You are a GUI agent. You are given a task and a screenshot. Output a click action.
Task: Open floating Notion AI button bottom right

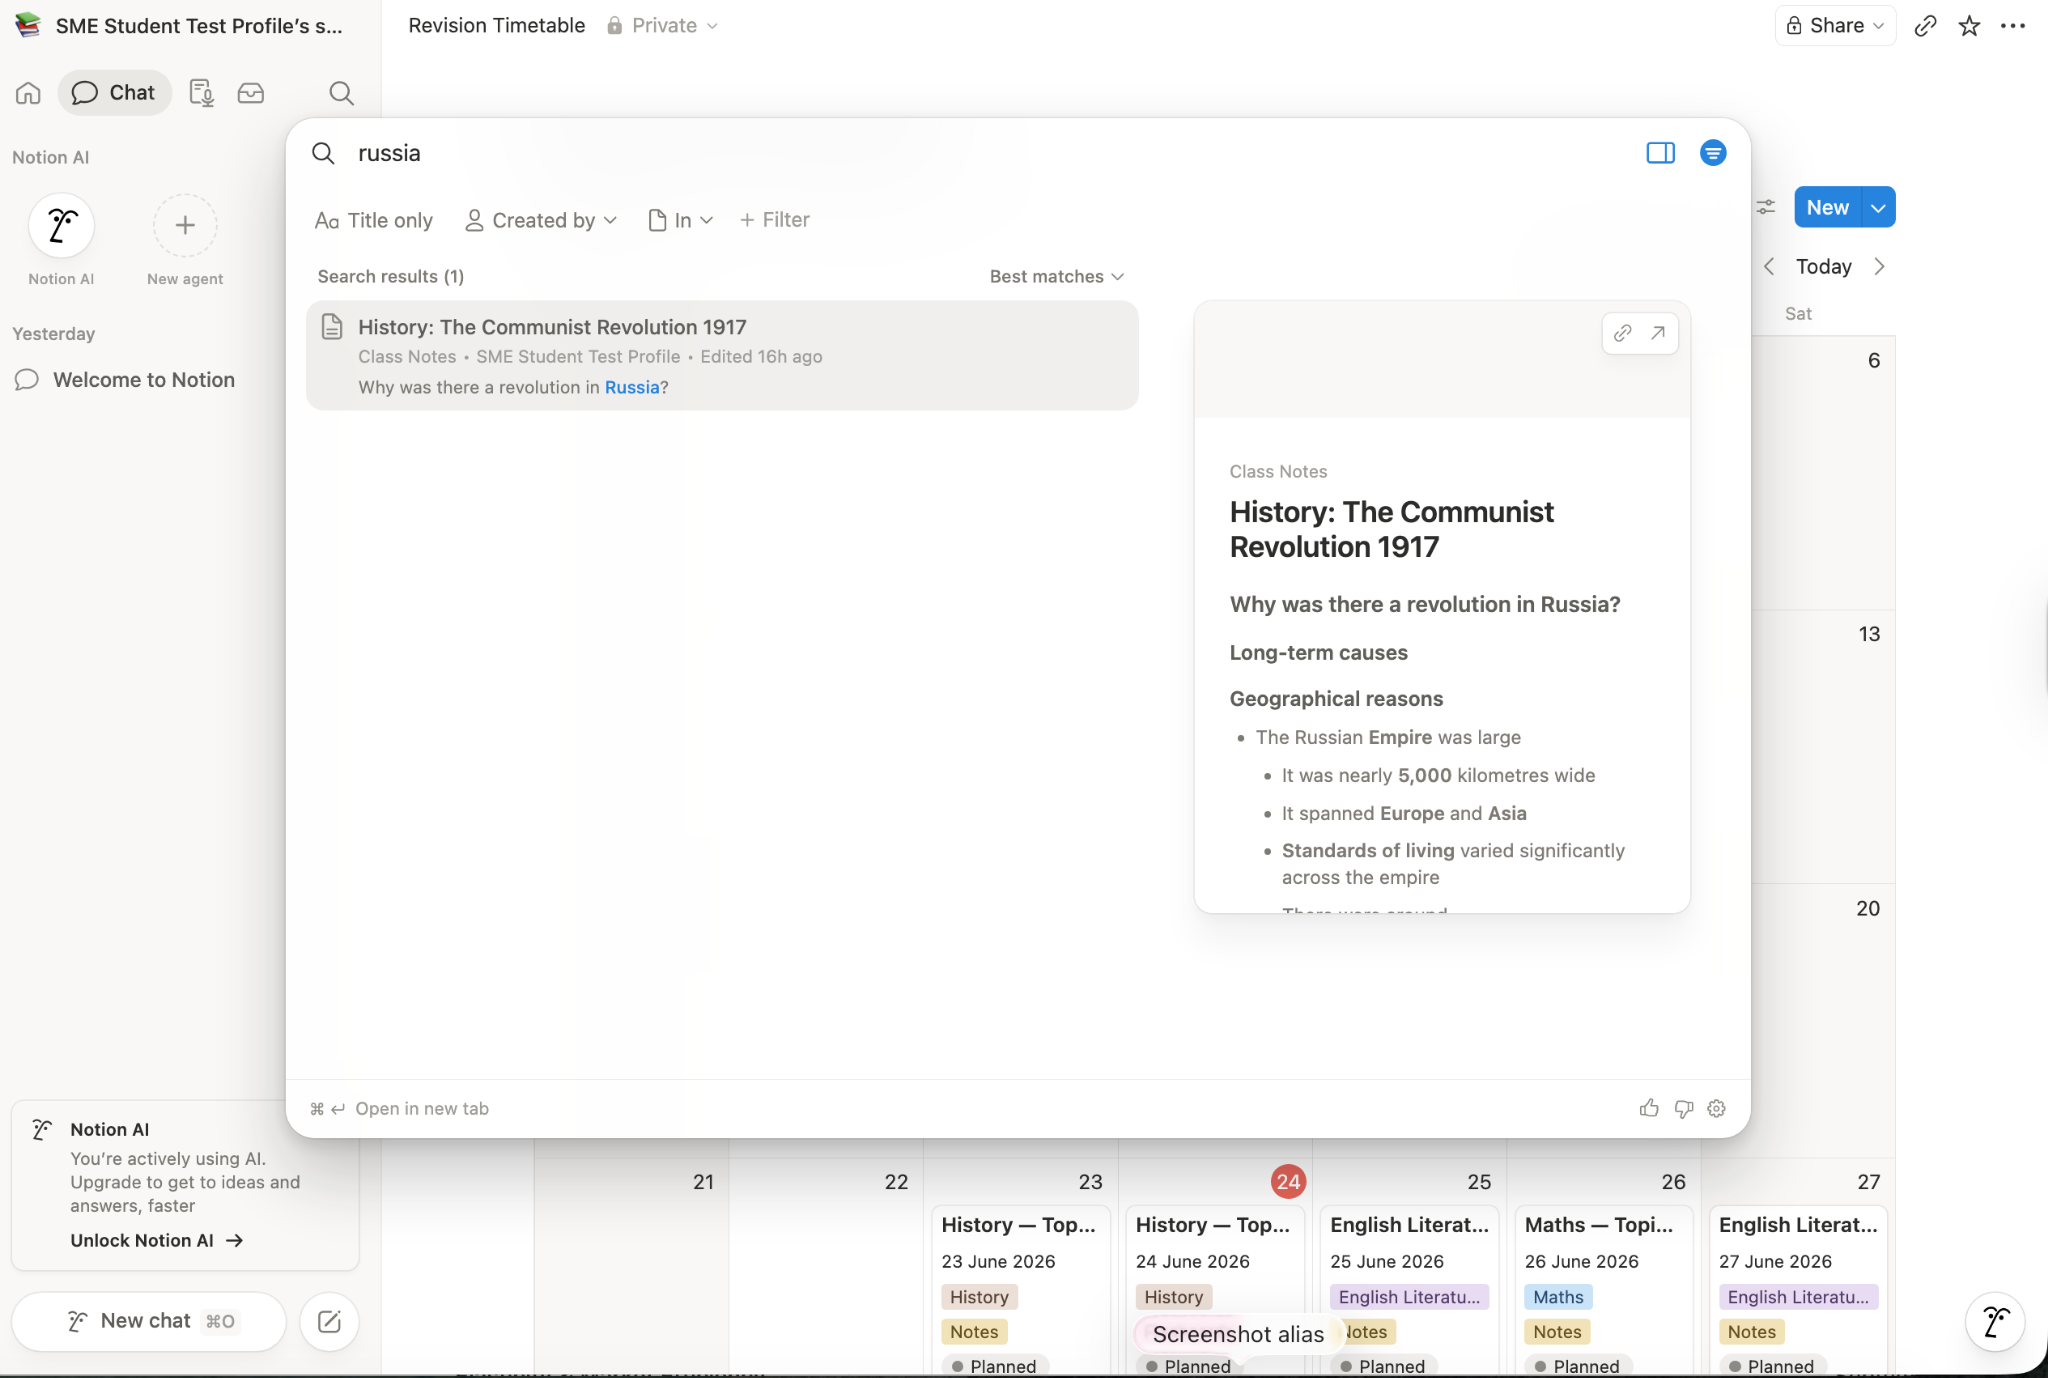tap(1995, 1322)
